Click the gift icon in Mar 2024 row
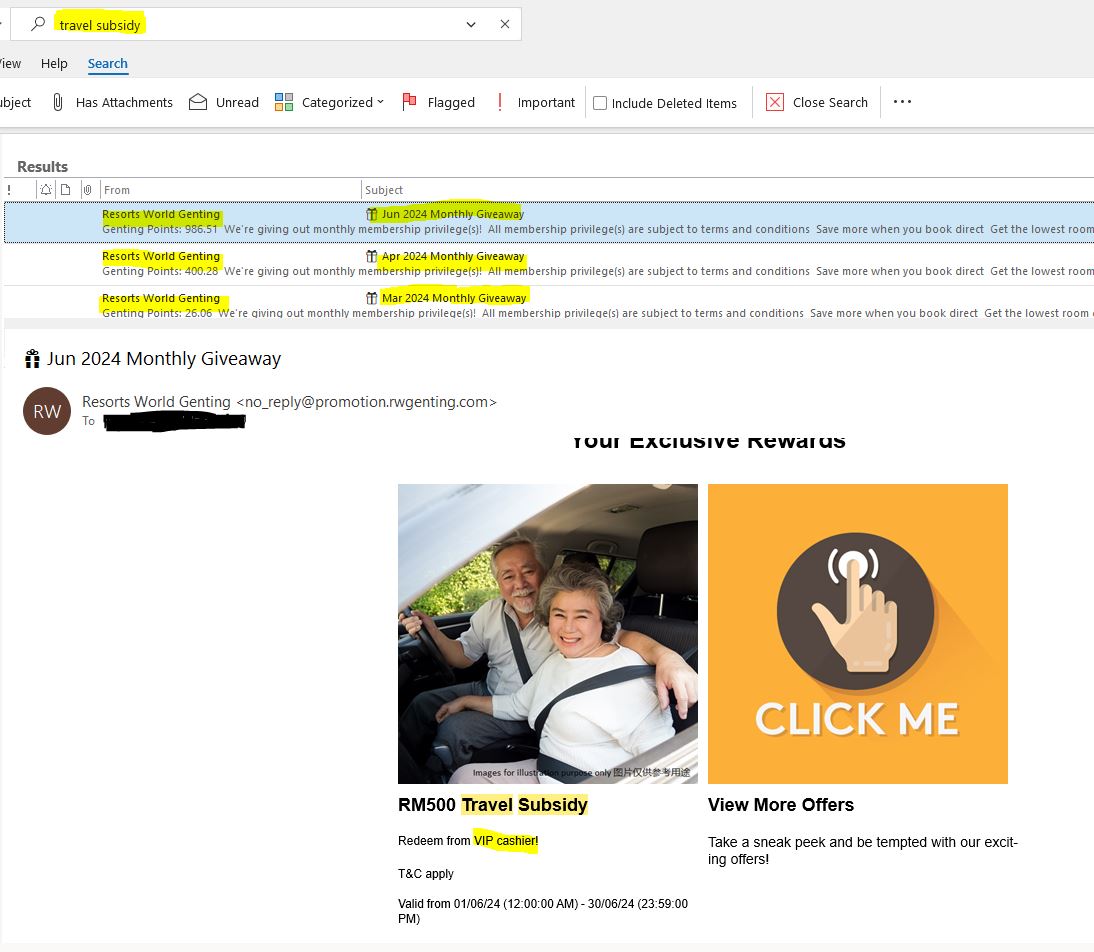 point(372,298)
